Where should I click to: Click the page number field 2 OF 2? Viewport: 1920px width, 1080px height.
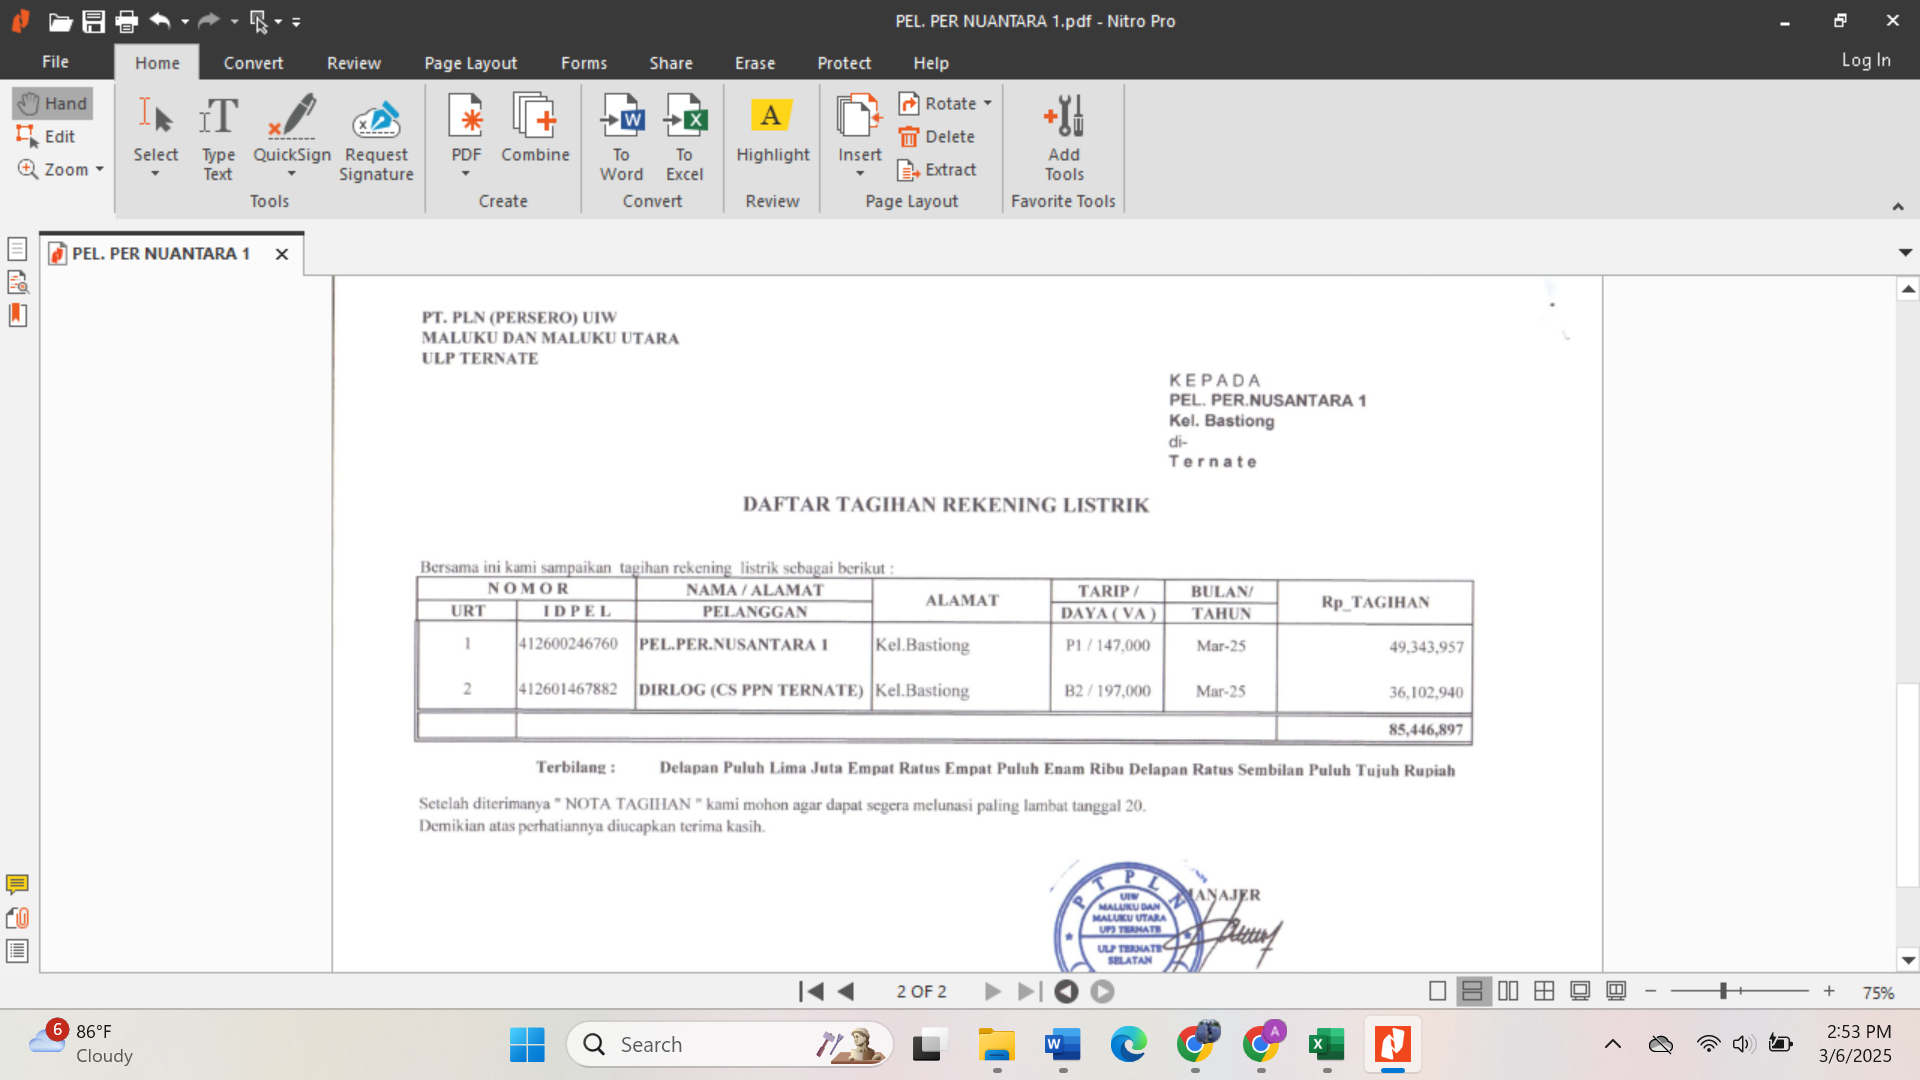[921, 991]
